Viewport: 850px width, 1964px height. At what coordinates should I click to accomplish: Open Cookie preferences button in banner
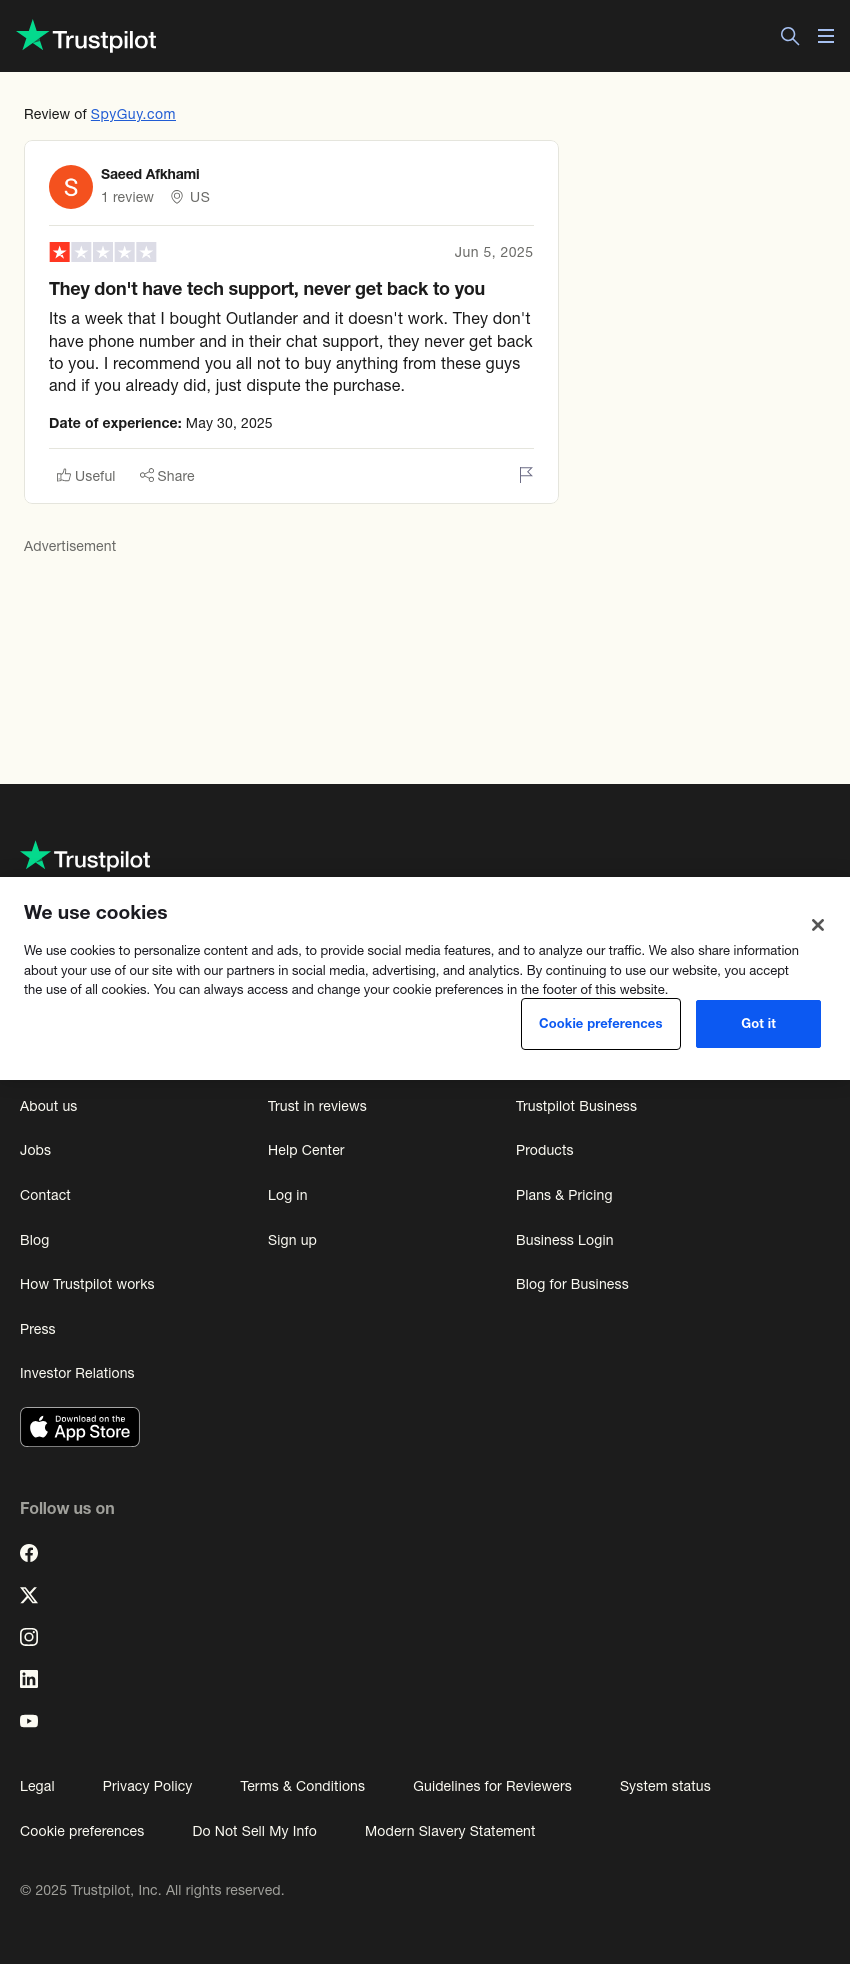pyautogui.click(x=601, y=1024)
